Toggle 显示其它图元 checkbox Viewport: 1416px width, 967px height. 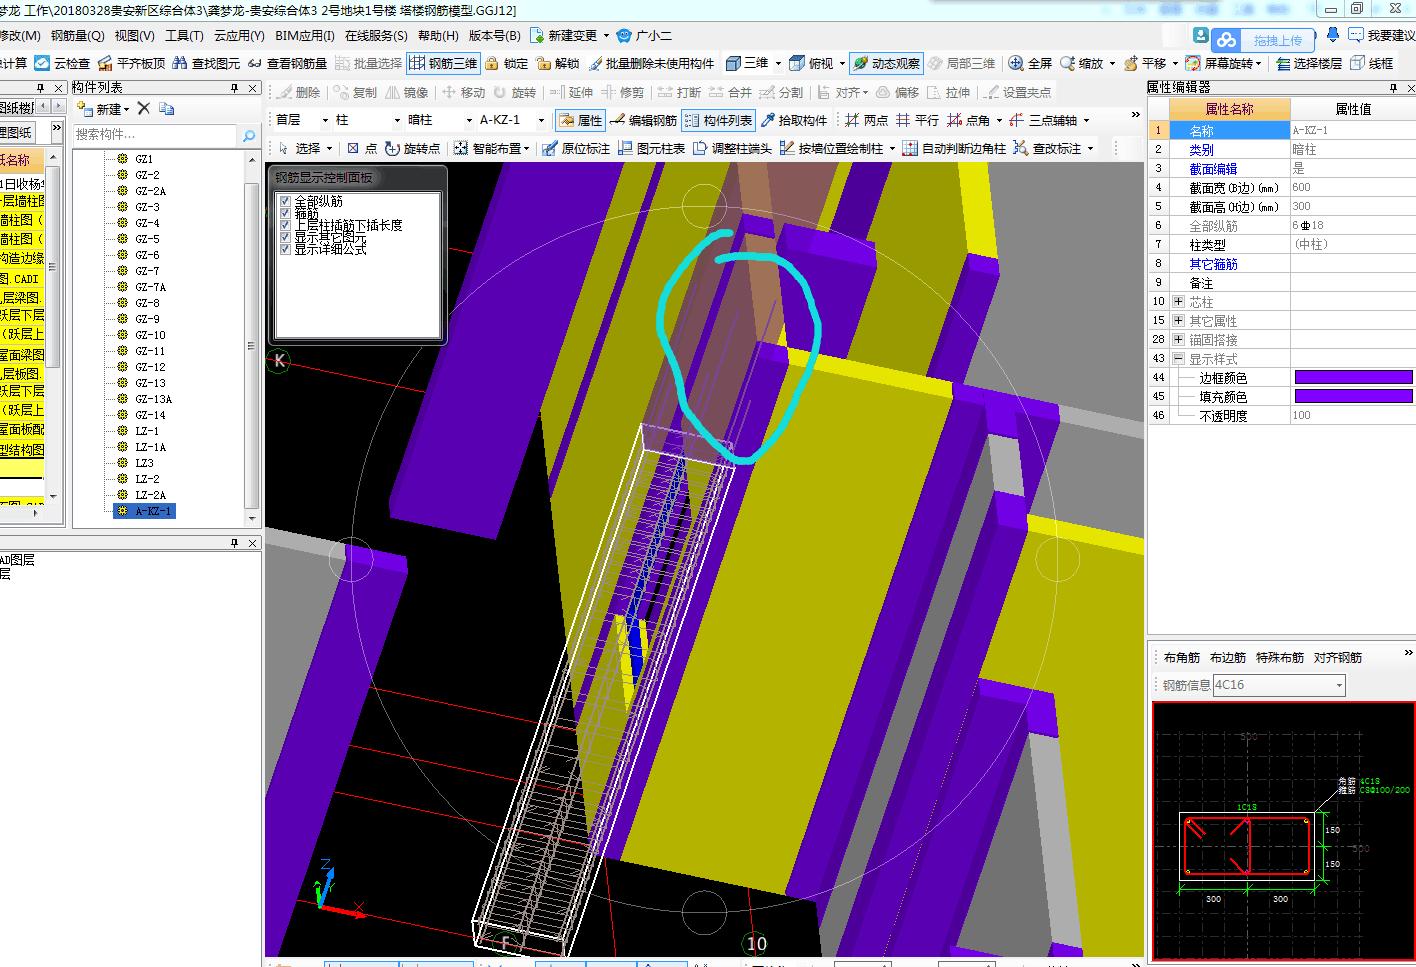285,237
